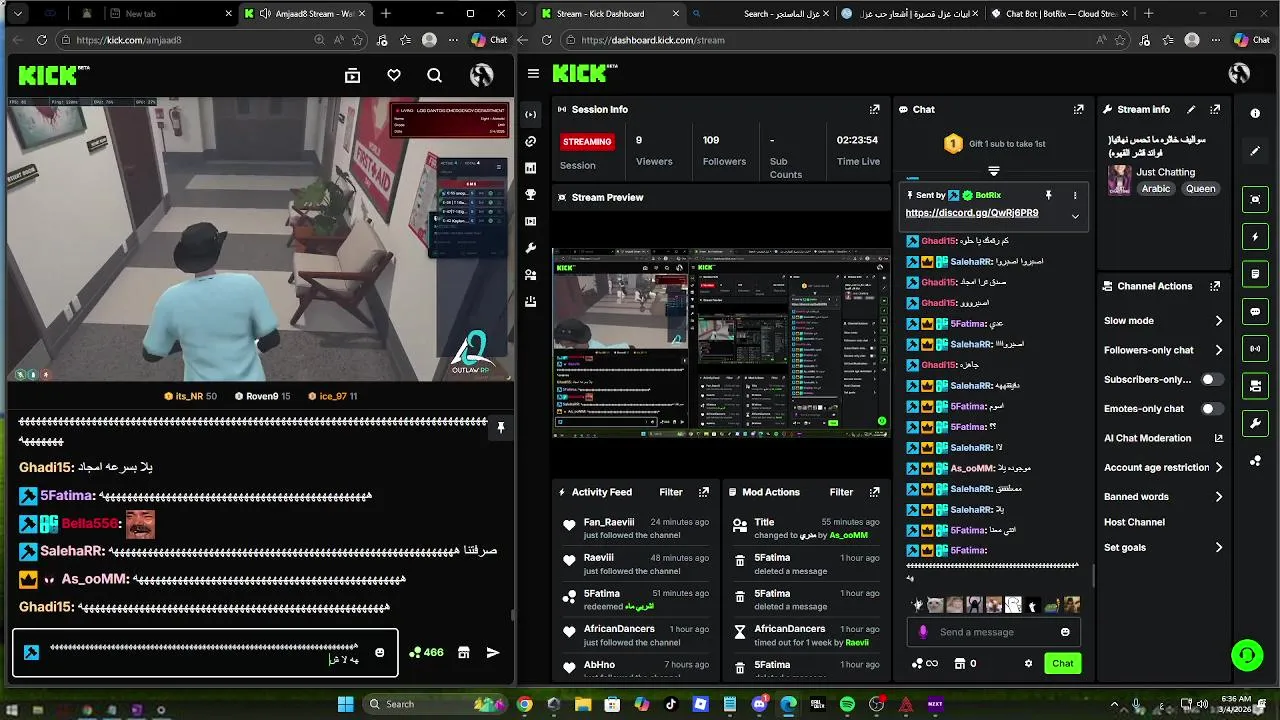This screenshot has height=720, width=1280.
Task: Open Spotify from the taskbar
Action: (847, 705)
